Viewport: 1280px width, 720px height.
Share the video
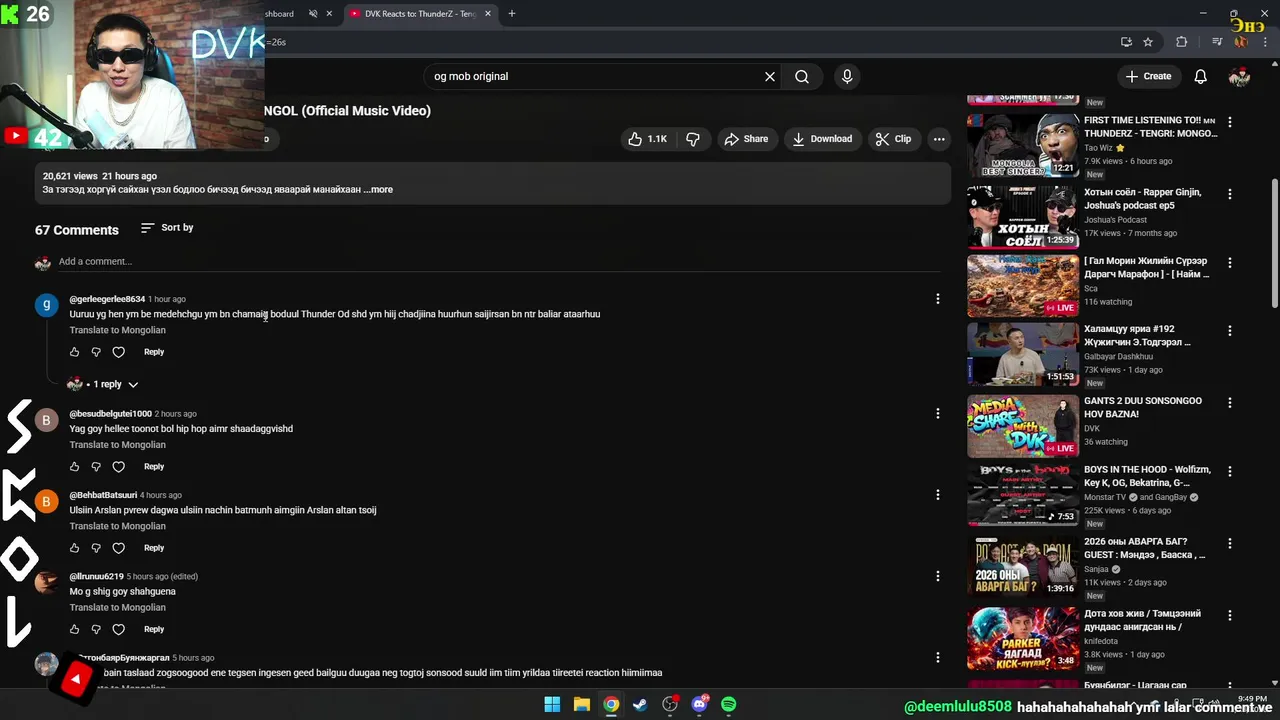[747, 139]
